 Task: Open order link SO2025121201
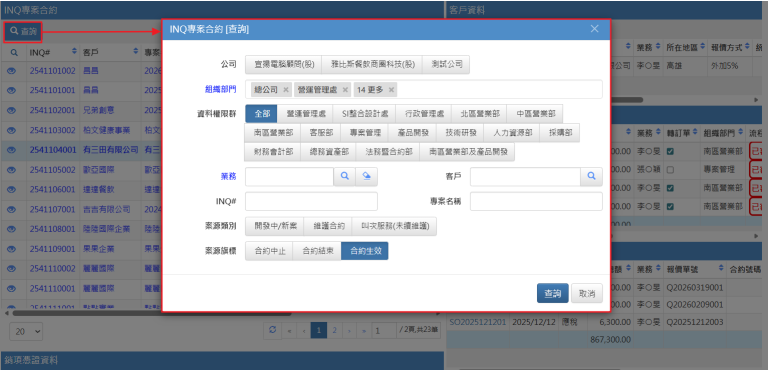pos(477,322)
